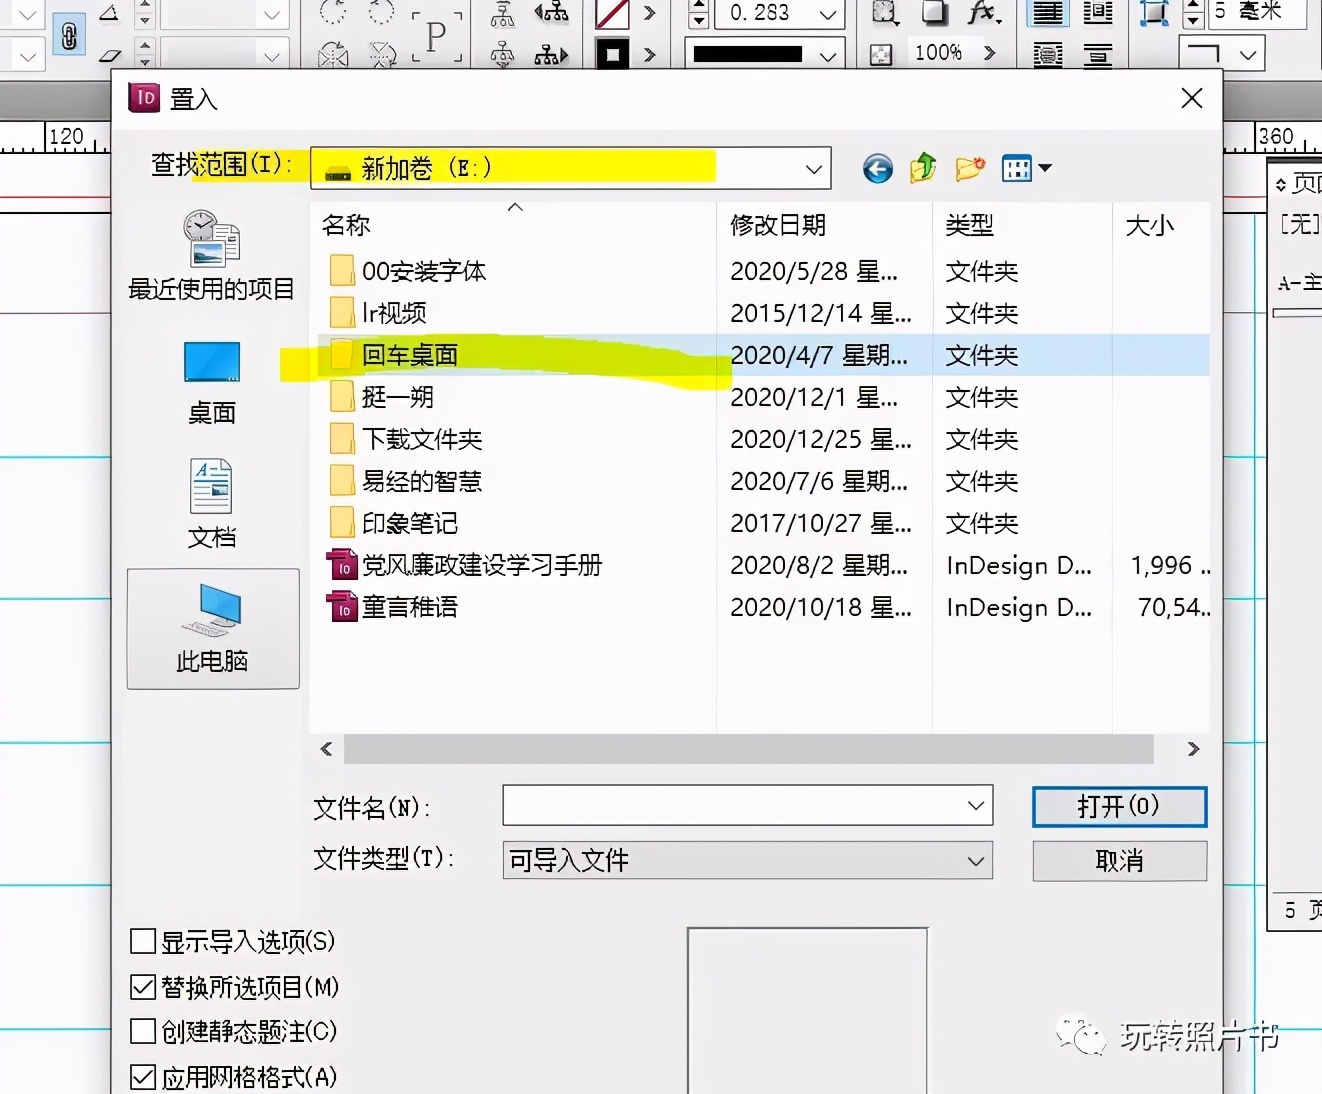Screen dimensions: 1322x1094
Task: Uncheck 替换所选项目 option
Action: pos(143,987)
